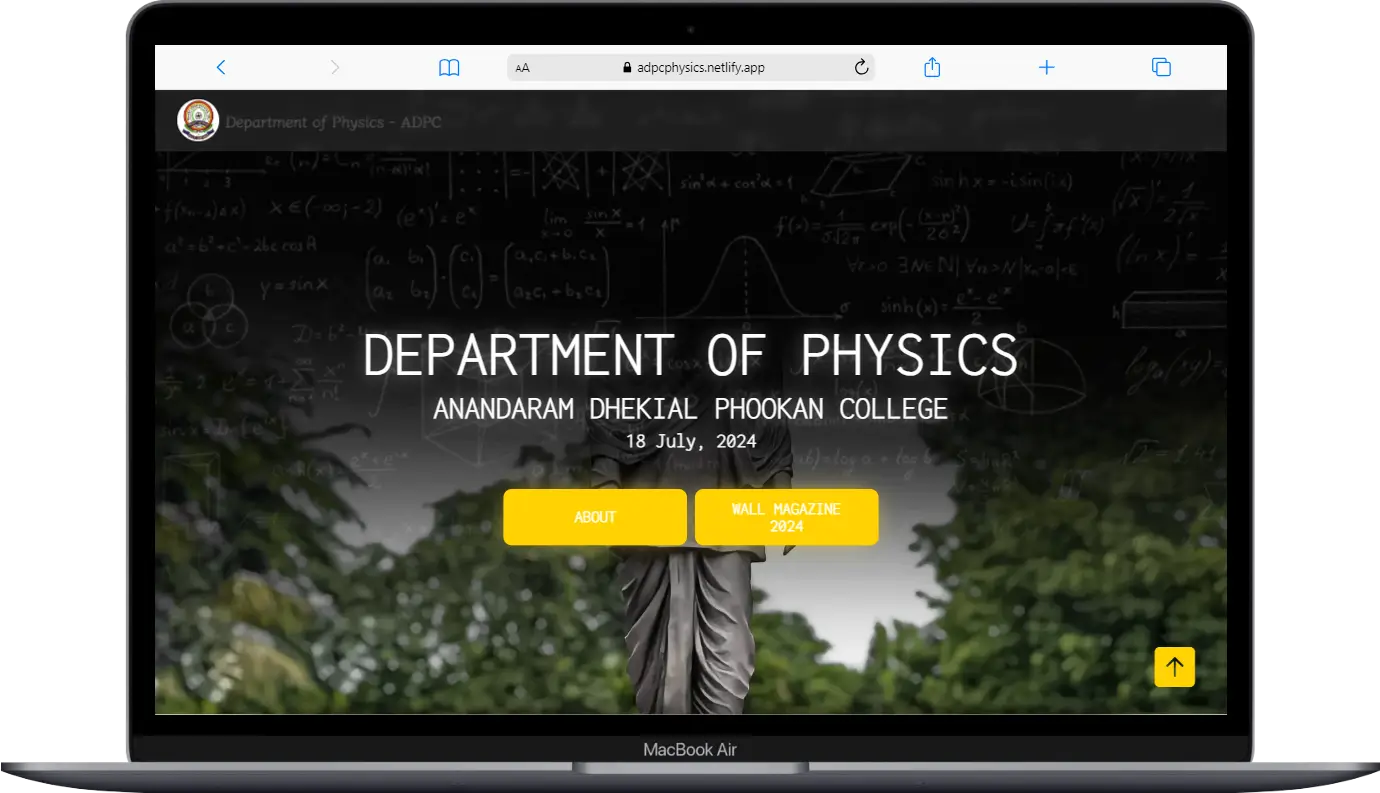This screenshot has width=1380, height=793.
Task: Click the MacBook Air label on bezel
Action: pos(690,749)
